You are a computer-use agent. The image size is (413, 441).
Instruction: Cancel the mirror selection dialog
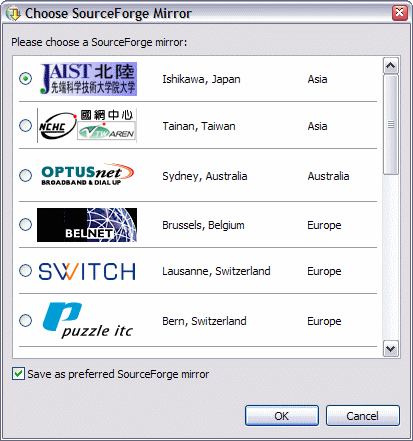[362, 416]
